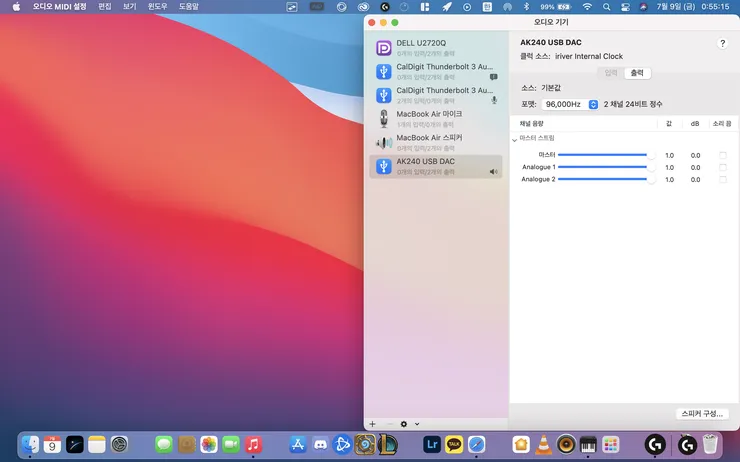Open Lightroom from the Dock
The width and height of the screenshot is (740, 462).
[432, 444]
